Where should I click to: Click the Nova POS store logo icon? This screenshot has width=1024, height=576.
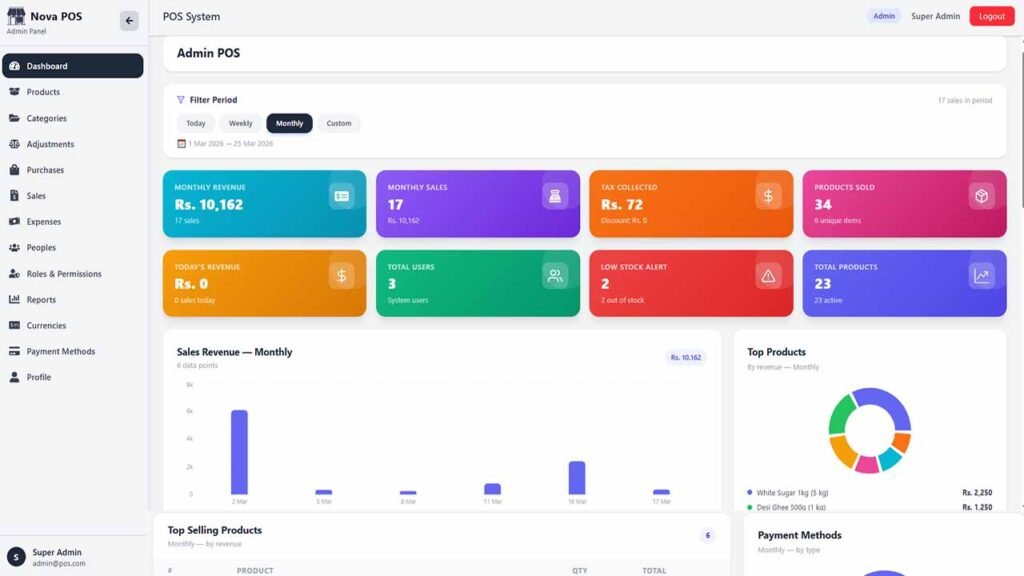[x=16, y=16]
